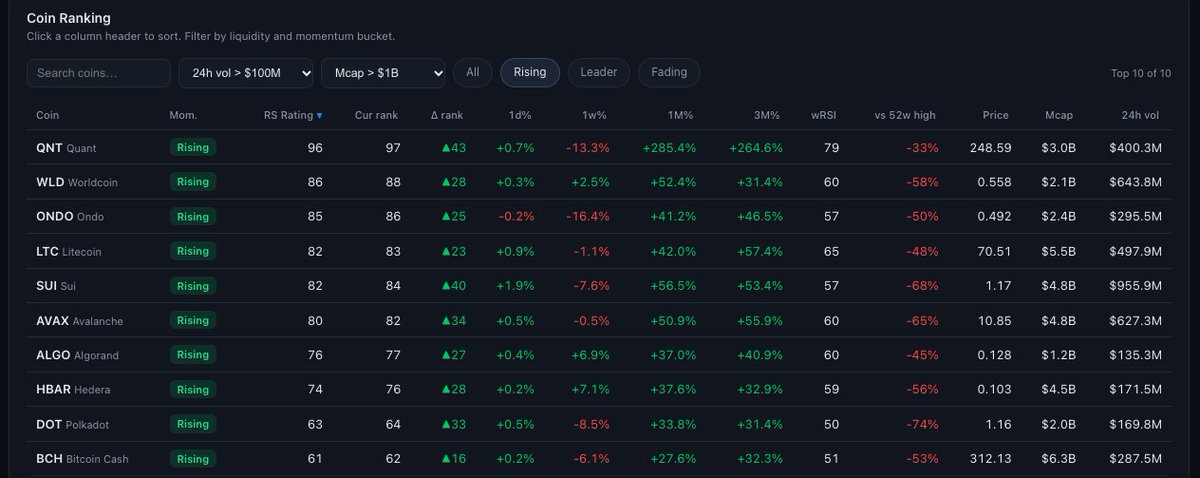
Task: Click the +7.1% 1w value for HBAR
Action: tap(590, 389)
